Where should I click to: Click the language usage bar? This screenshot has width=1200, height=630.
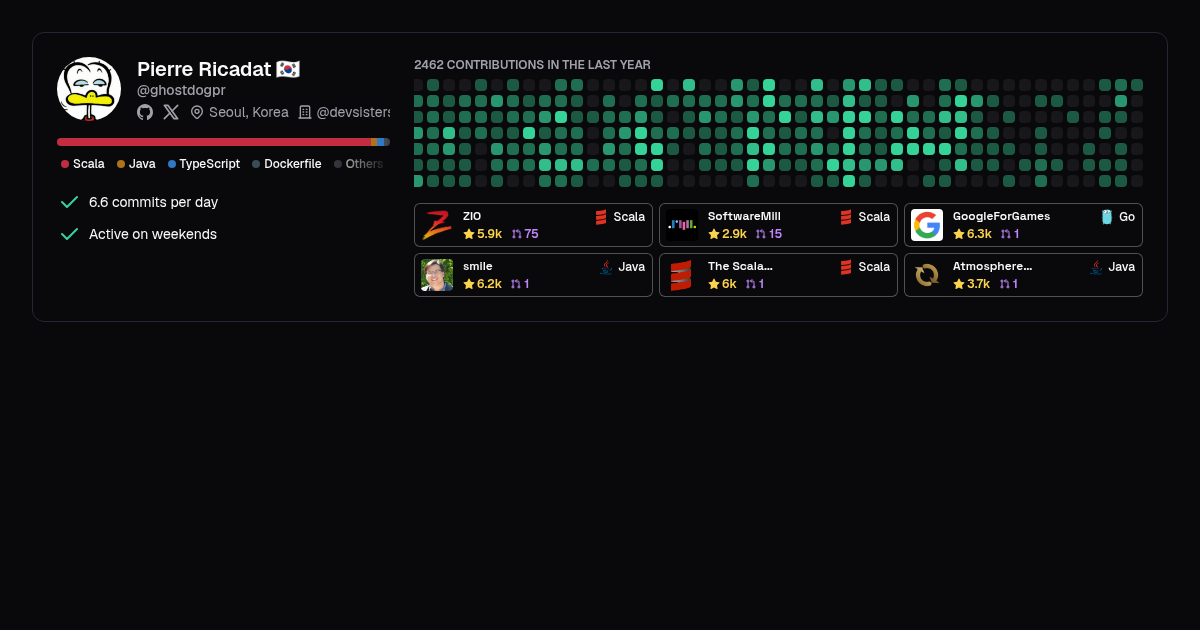223,142
